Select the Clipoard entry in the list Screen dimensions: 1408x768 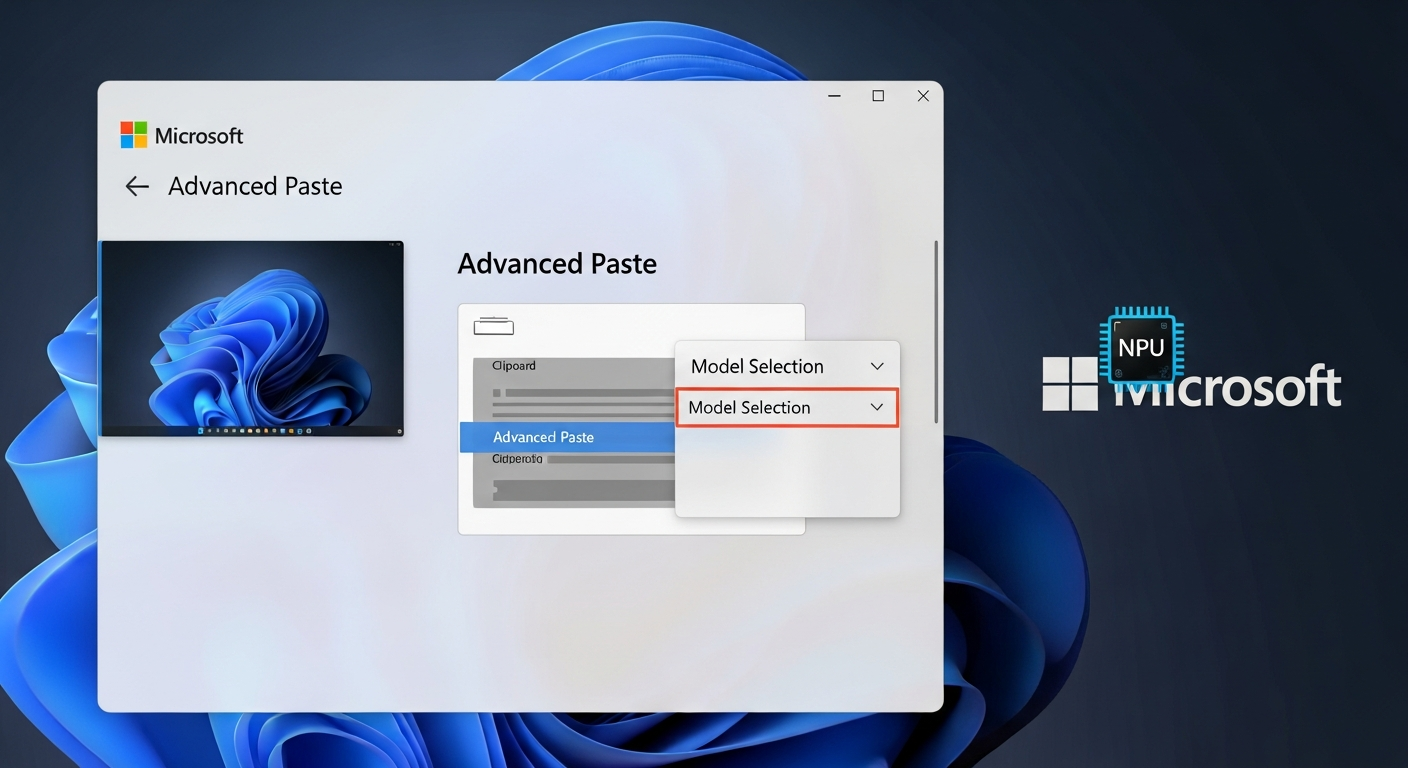click(x=514, y=366)
